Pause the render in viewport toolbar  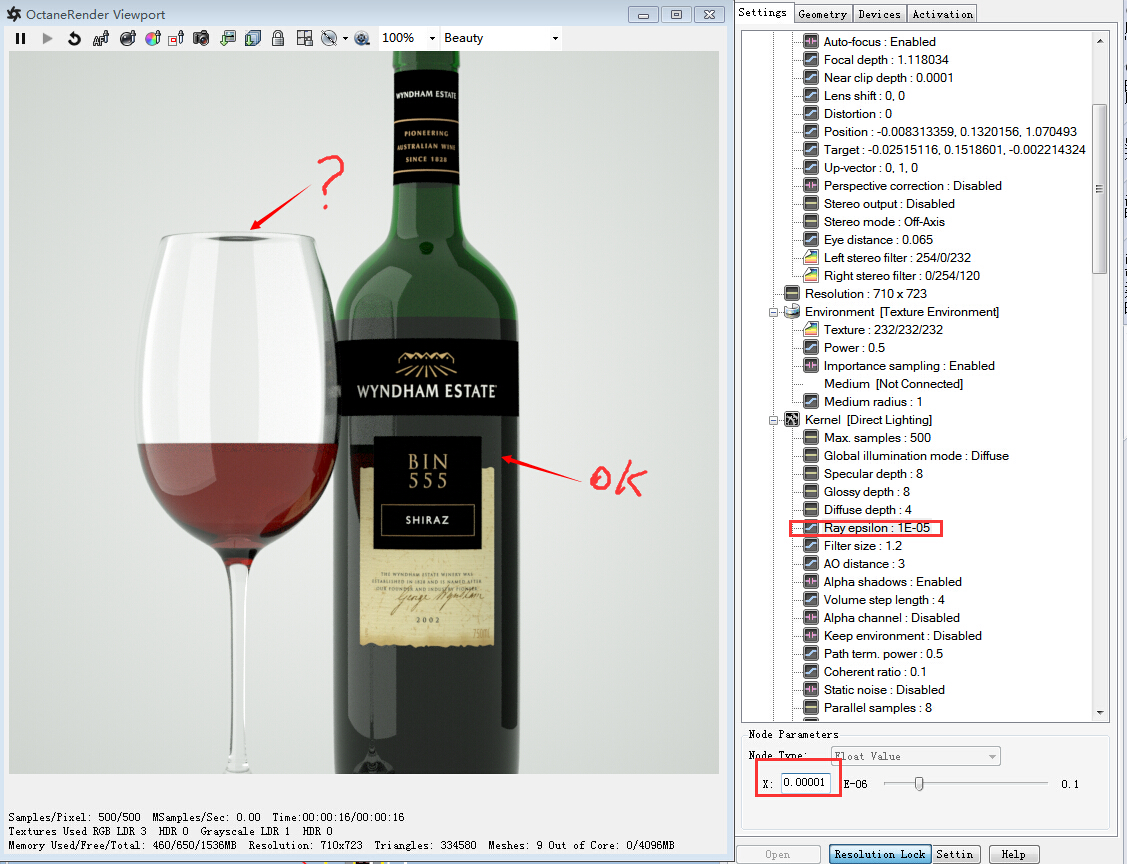pyautogui.click(x=21, y=39)
